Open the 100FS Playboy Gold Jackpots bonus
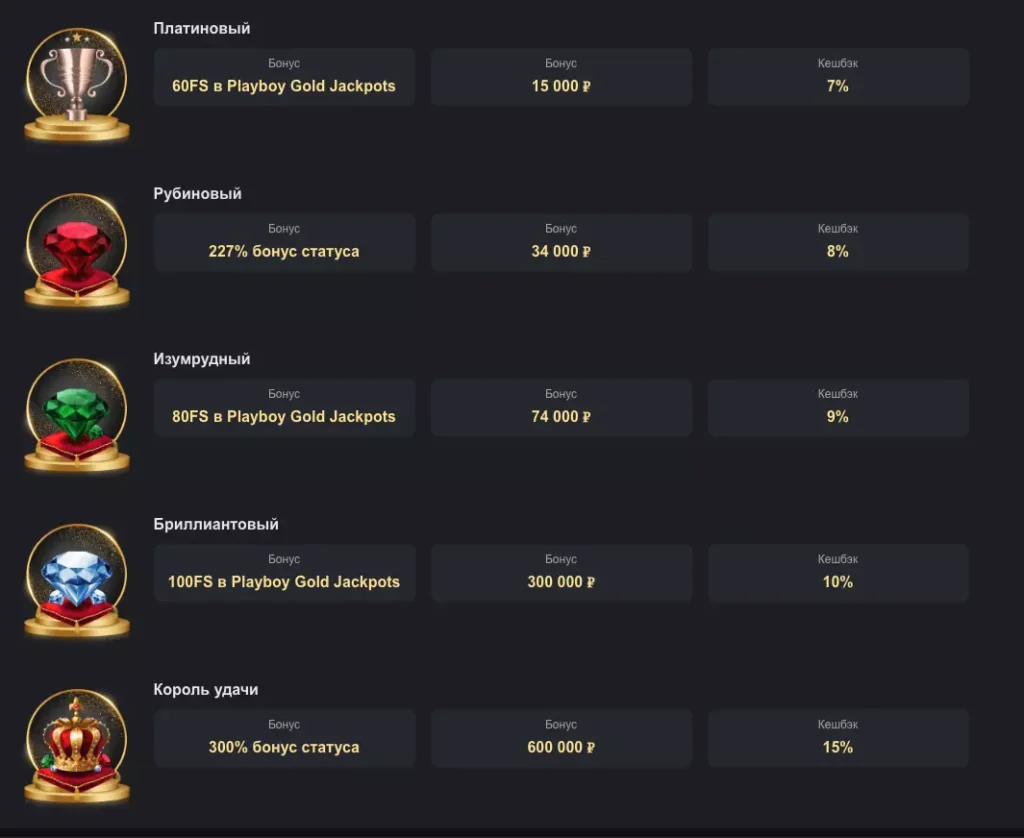The image size is (1024, 838). (284, 573)
